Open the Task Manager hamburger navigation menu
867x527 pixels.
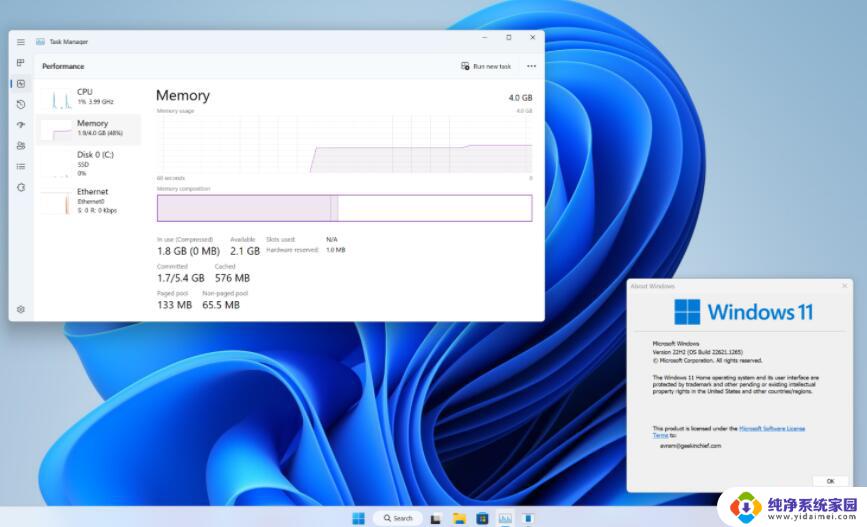(x=20, y=42)
